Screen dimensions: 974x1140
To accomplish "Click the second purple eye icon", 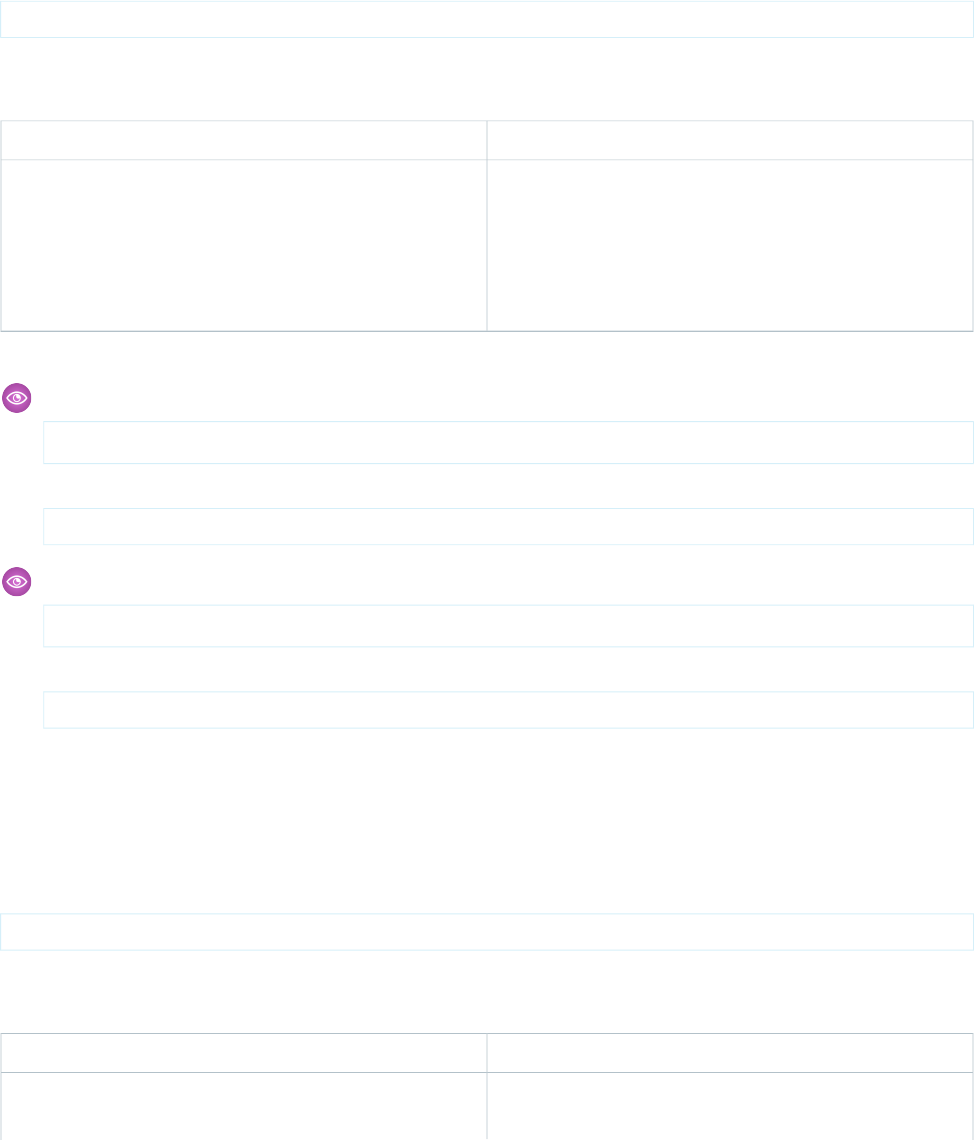I will point(17,582).
